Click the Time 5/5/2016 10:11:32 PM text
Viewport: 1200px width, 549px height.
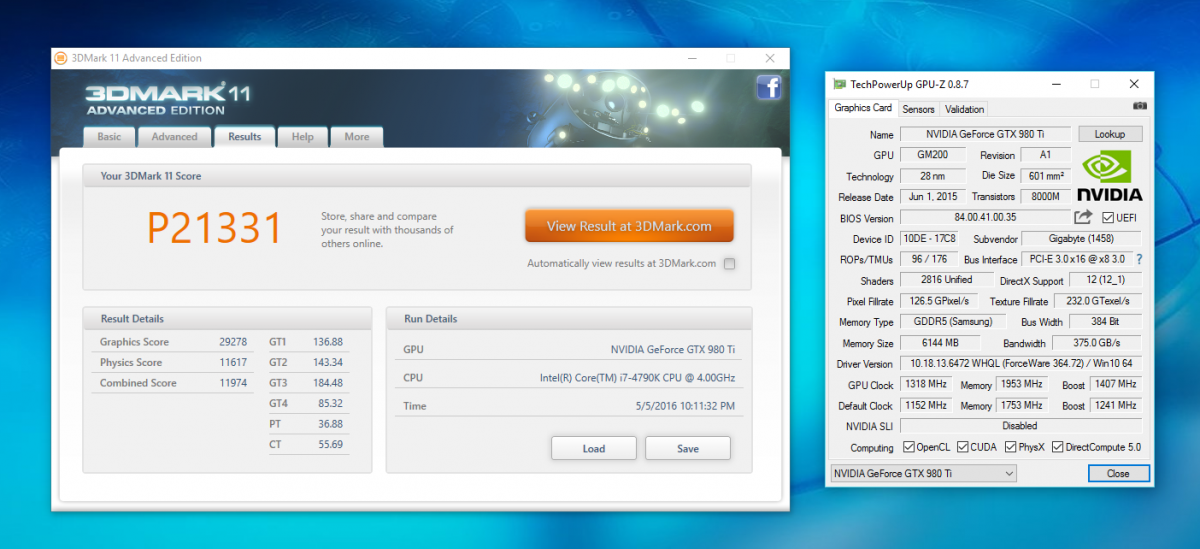pyautogui.click(x=685, y=406)
